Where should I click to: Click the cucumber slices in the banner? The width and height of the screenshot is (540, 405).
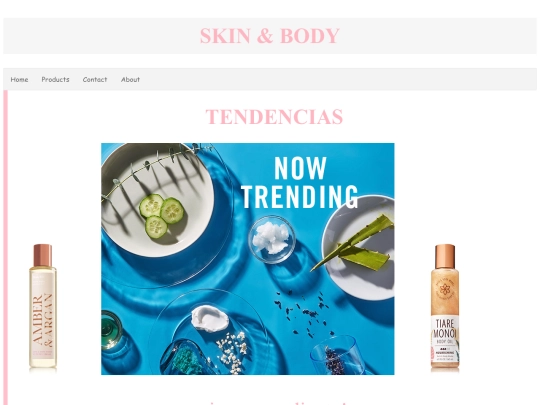(x=161, y=216)
